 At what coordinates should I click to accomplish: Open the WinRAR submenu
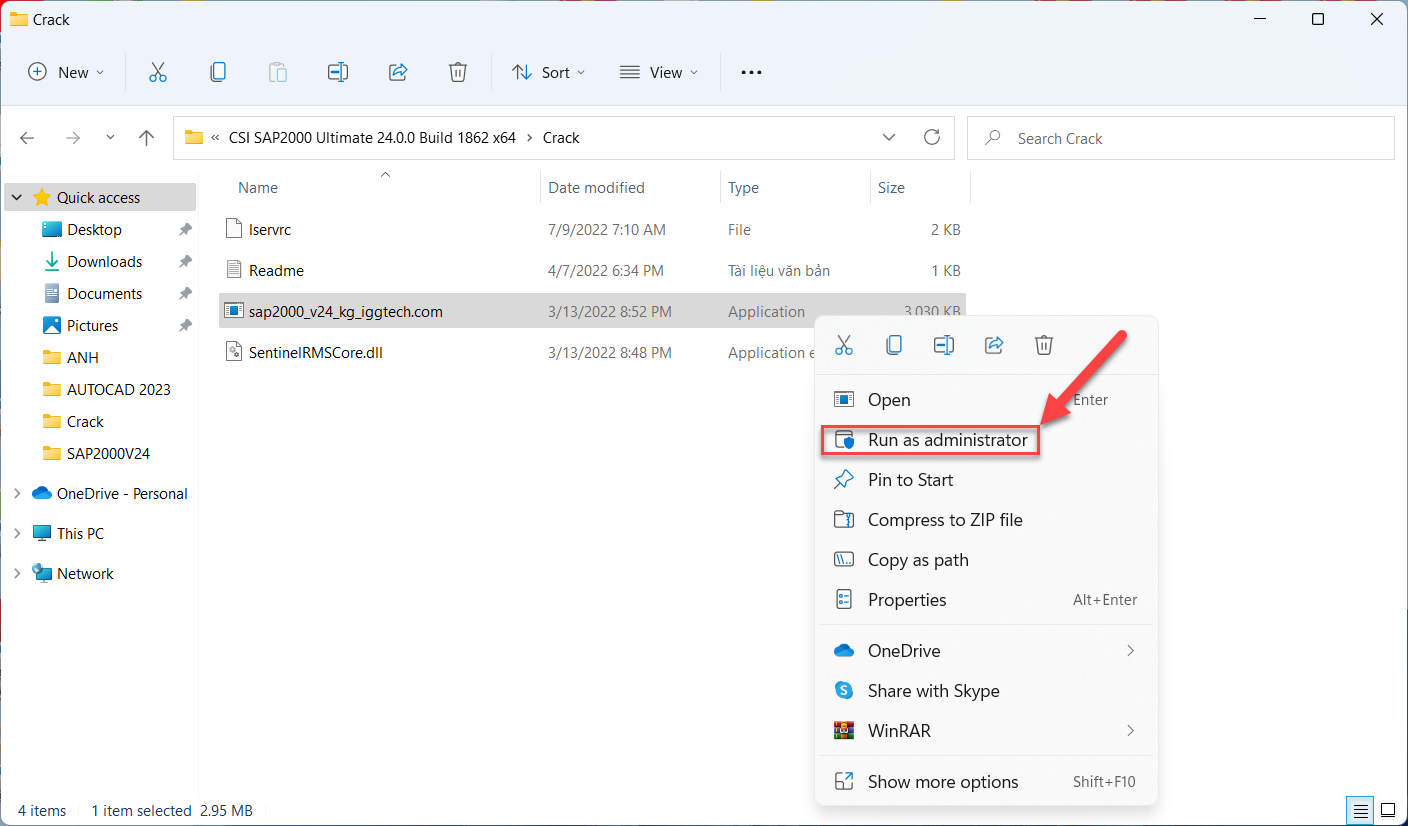(986, 731)
